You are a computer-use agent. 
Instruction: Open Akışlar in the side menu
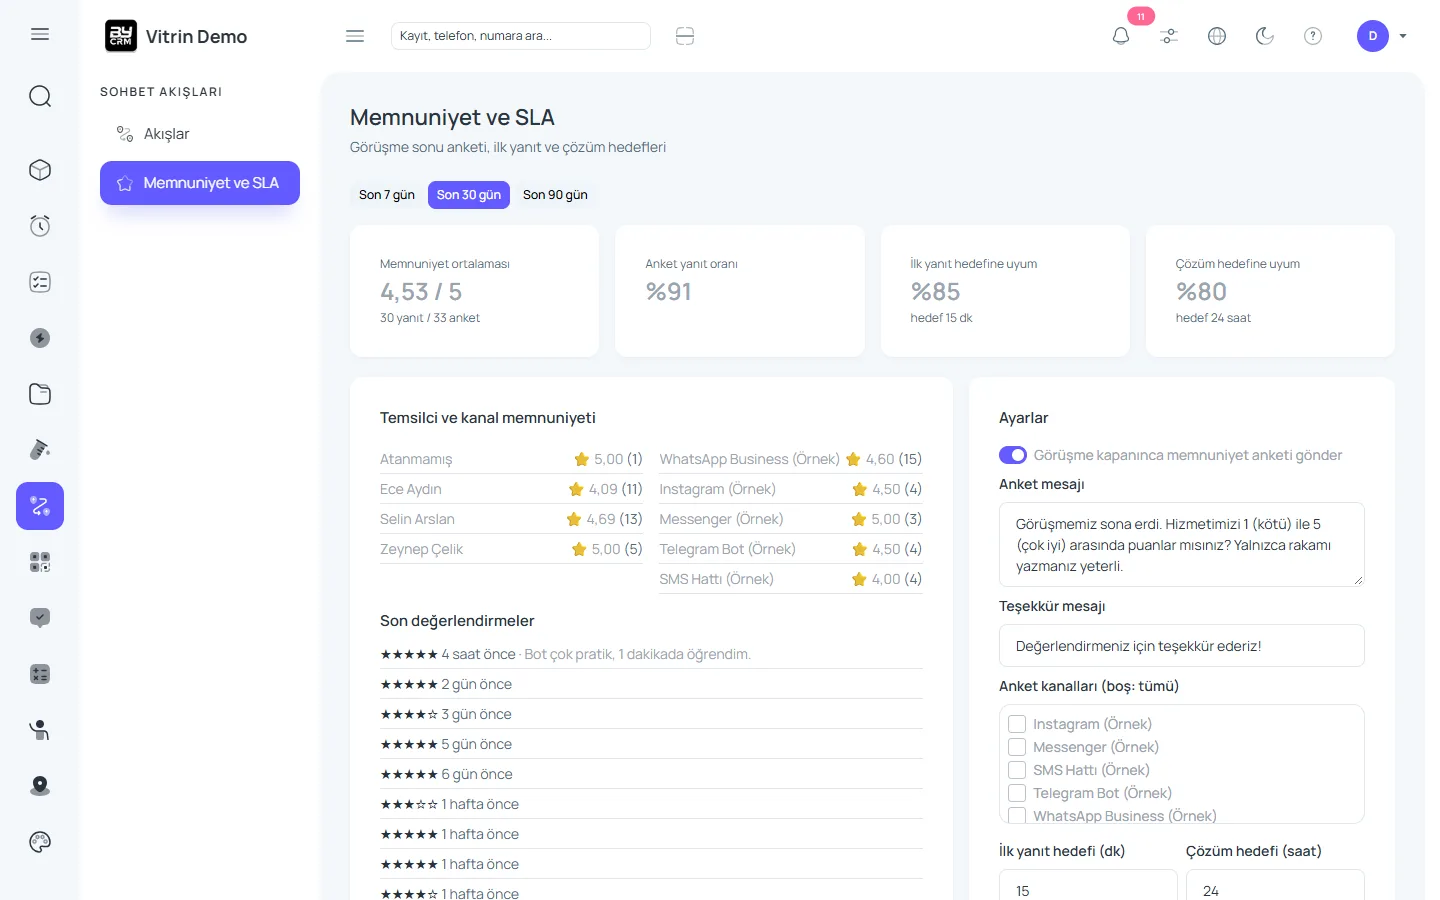coord(200,134)
